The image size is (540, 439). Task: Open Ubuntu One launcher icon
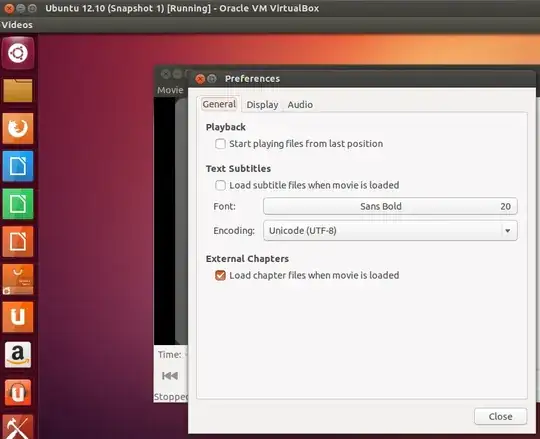point(18,317)
